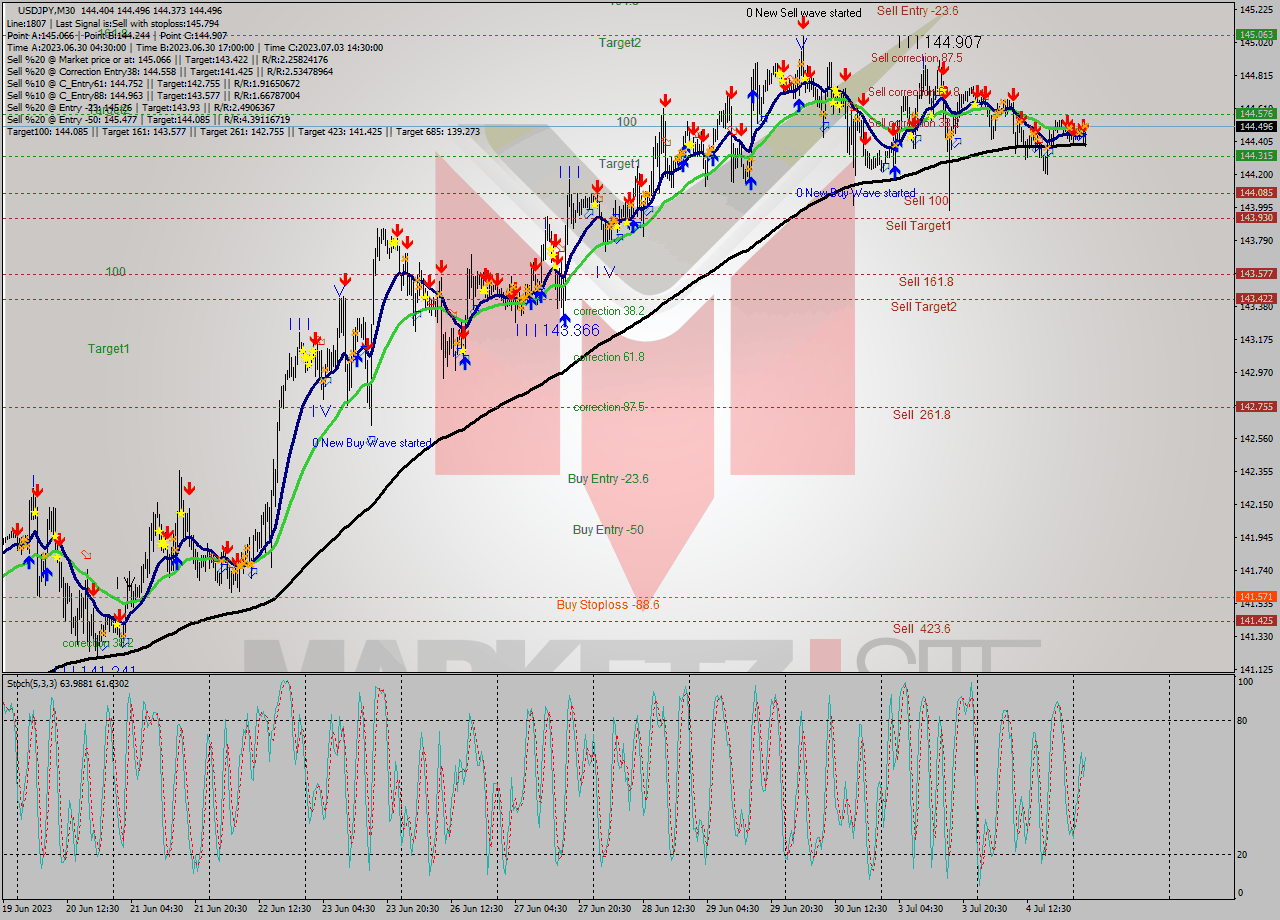This screenshot has height=920, width=1280.
Task: Select the 'Buy Entry -50' label
Action: point(608,529)
